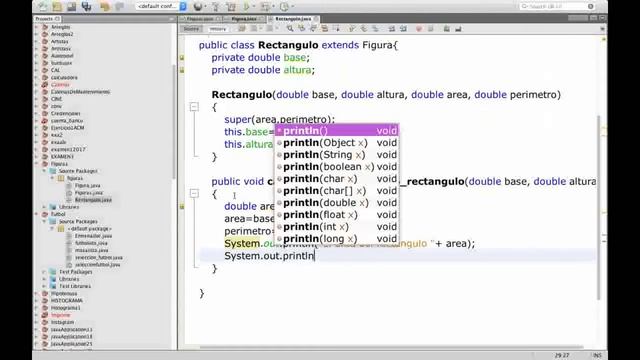Select println(String x) completion entry
This screenshot has height=360, width=640.
coord(336,155)
